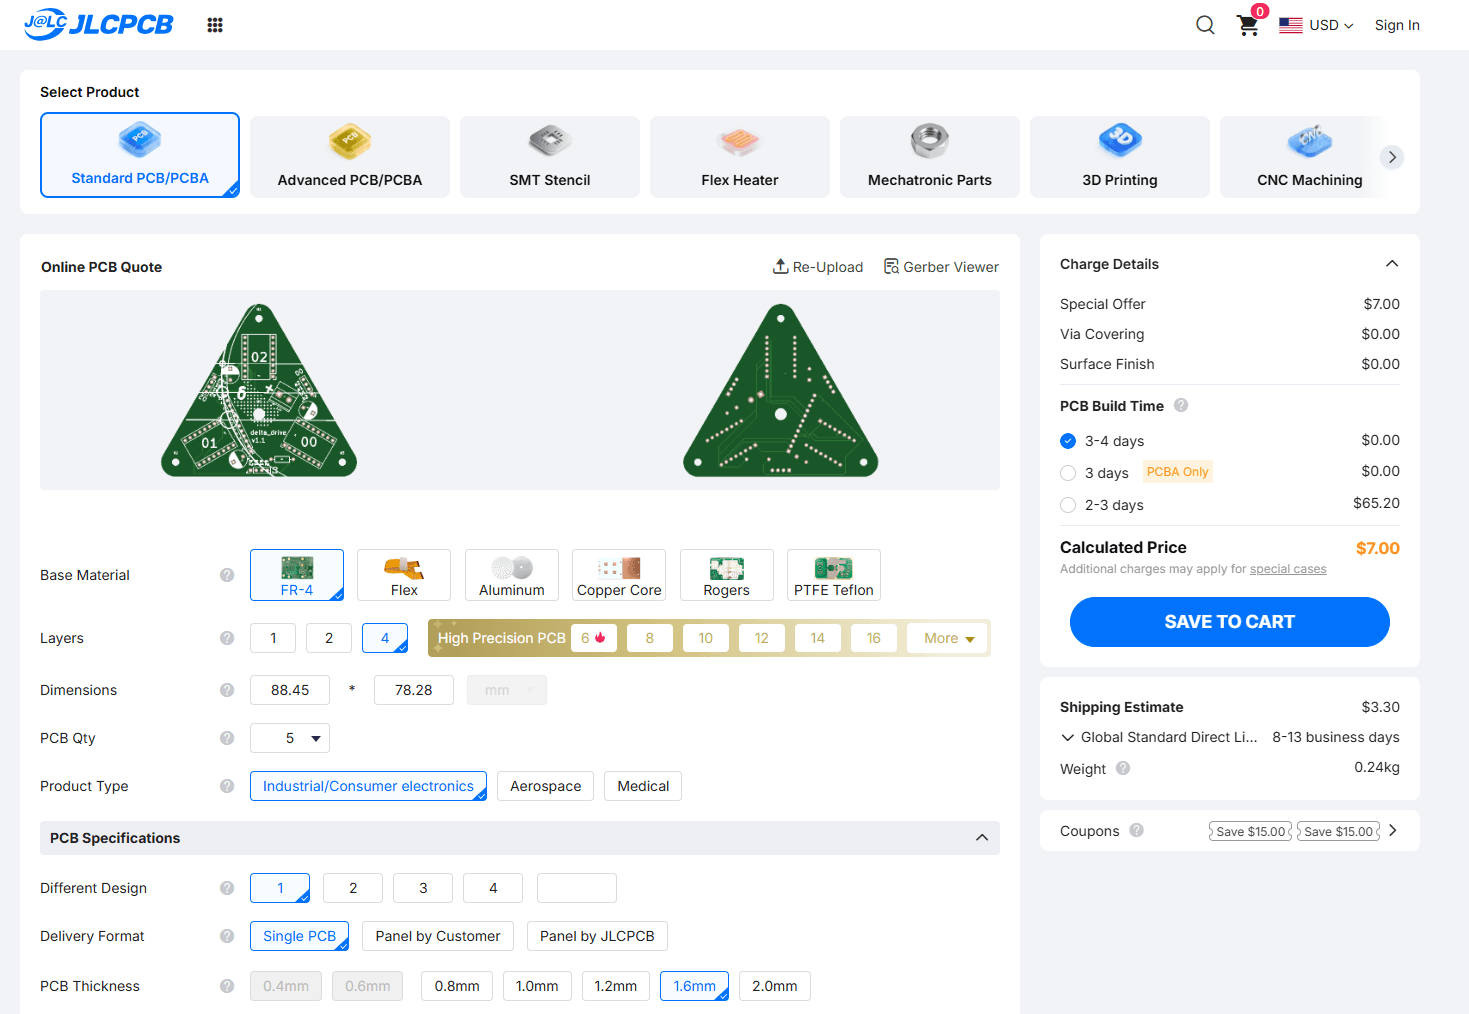Expand the More layers dropdown

click(948, 638)
